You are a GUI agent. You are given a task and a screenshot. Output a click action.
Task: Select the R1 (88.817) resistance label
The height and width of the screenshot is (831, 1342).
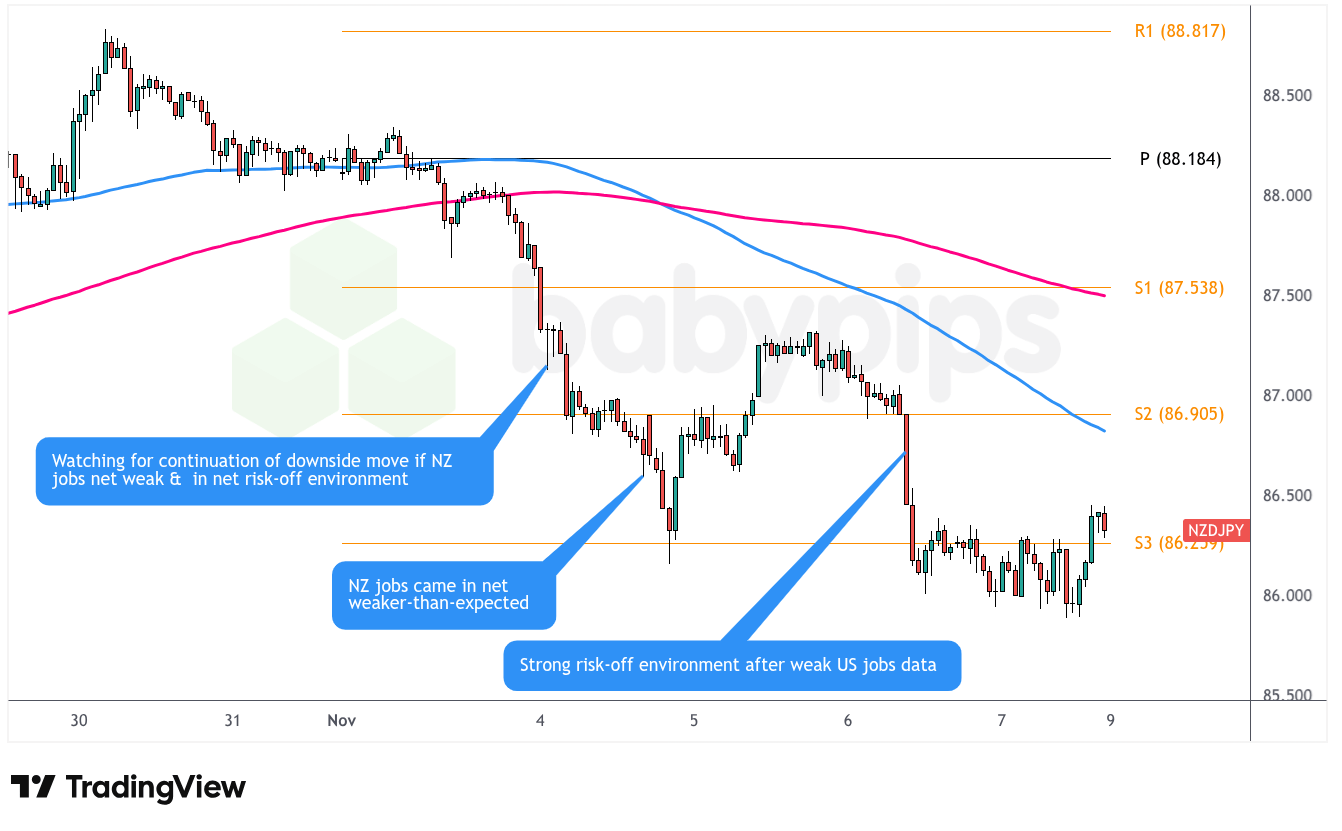coord(1180,31)
